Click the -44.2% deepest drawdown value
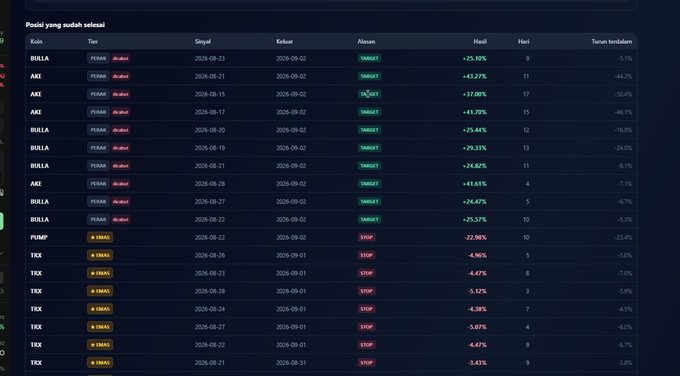Image resolution: width=680 pixels, height=376 pixels. click(x=623, y=76)
